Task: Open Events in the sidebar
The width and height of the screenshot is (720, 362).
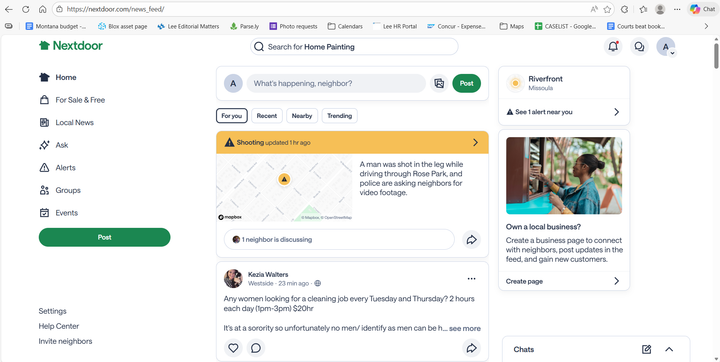Action: pyautogui.click(x=58, y=213)
